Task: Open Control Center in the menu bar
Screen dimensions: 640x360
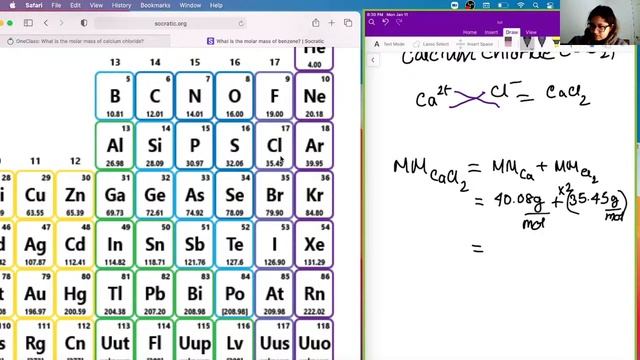Action: coord(550,5)
